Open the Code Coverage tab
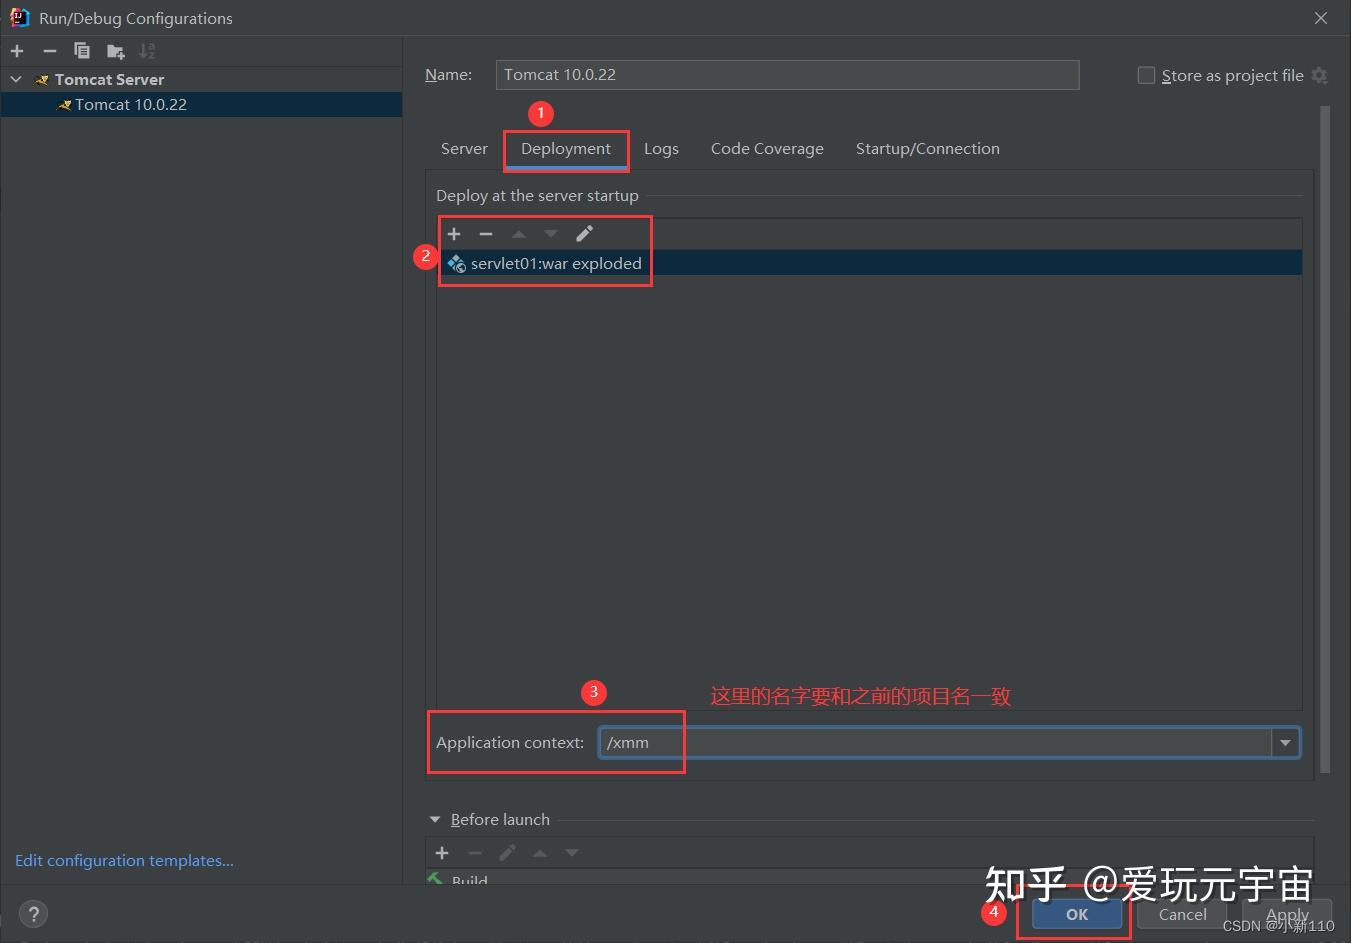The height and width of the screenshot is (943, 1351). pos(766,148)
